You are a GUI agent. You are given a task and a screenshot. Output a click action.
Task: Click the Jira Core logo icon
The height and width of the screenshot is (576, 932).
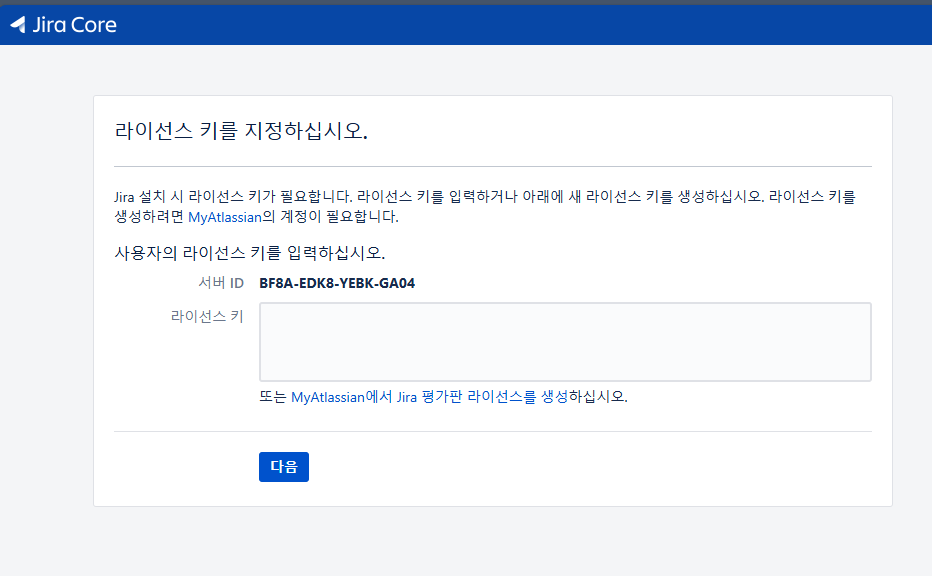(x=18, y=24)
